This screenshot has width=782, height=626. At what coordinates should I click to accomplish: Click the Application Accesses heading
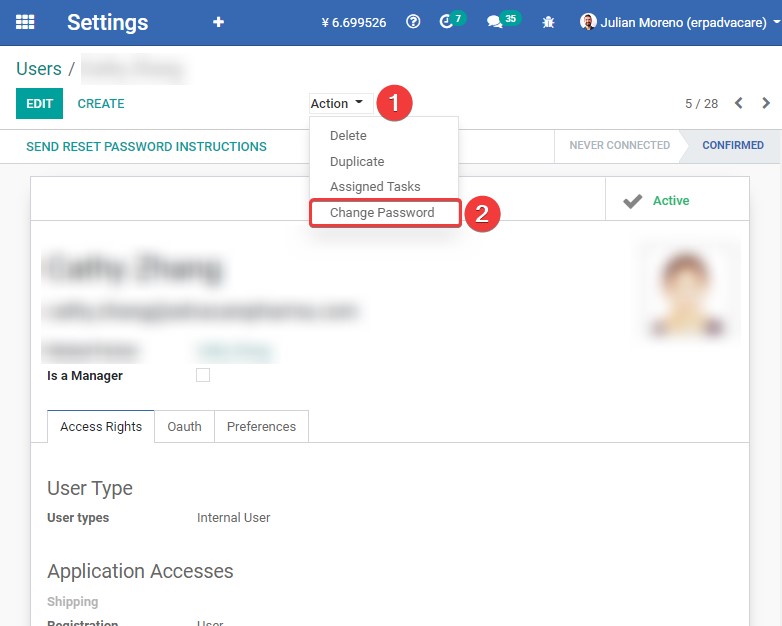tap(140, 571)
